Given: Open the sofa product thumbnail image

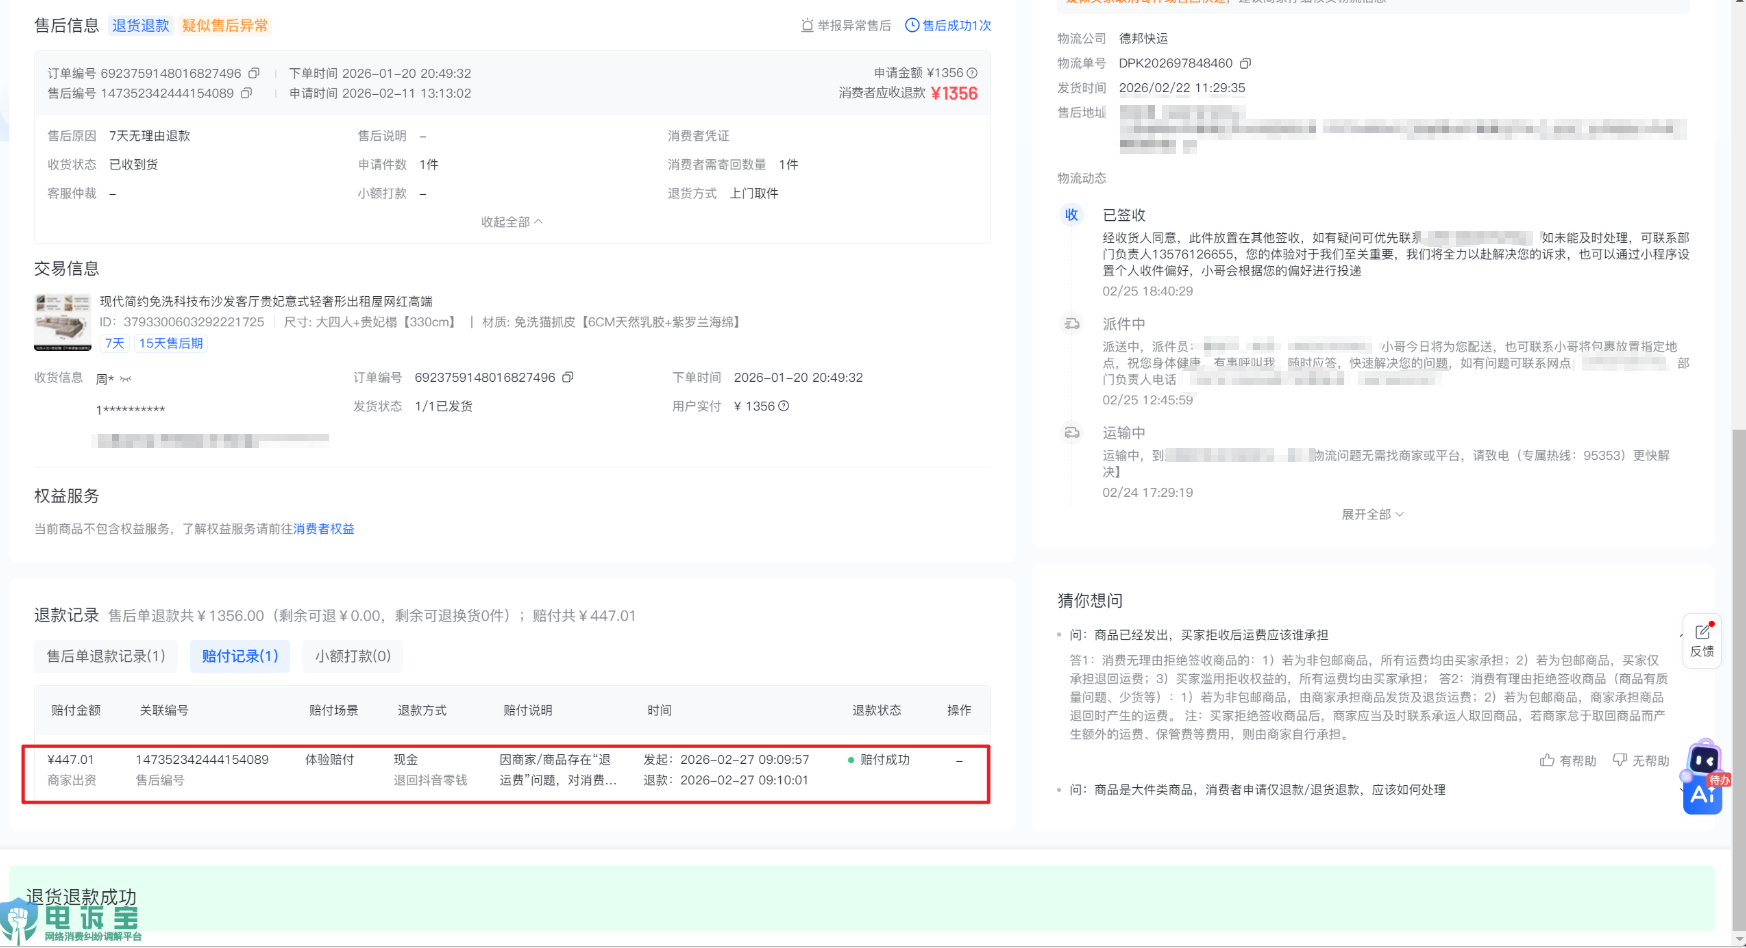Looking at the screenshot, I should point(62,322).
